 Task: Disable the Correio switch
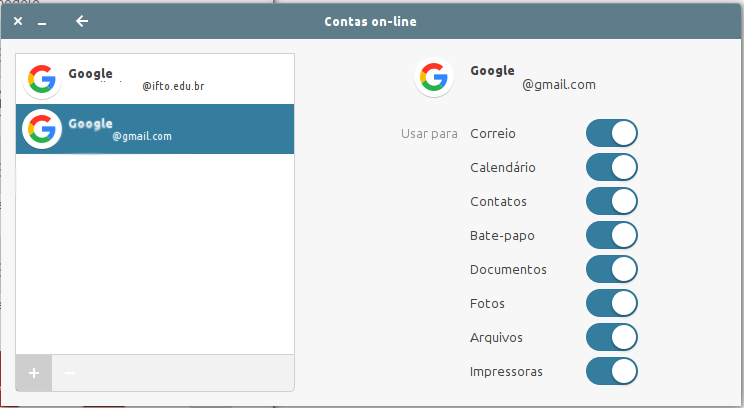tap(612, 133)
